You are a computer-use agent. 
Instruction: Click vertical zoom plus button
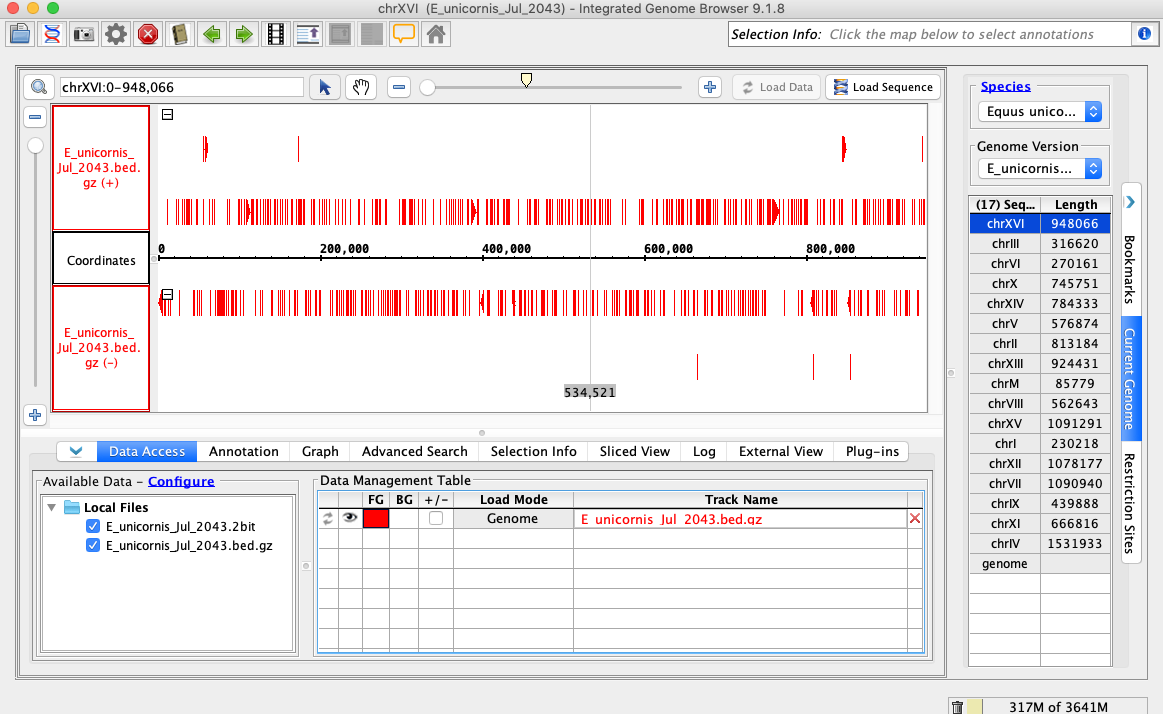click(35, 415)
